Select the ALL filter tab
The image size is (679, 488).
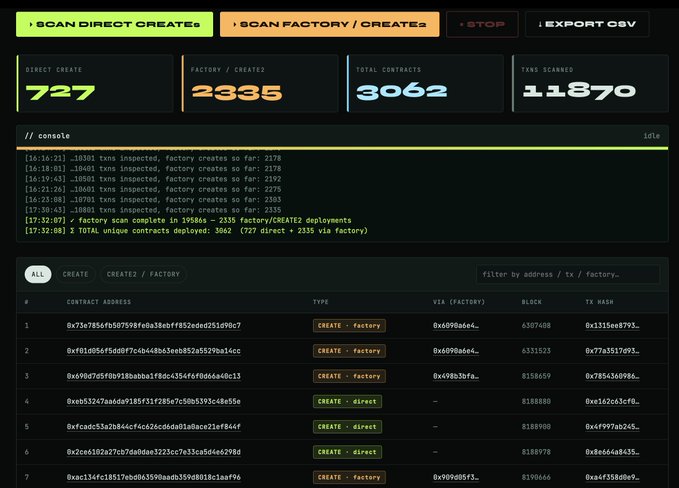pyautogui.click(x=38, y=274)
